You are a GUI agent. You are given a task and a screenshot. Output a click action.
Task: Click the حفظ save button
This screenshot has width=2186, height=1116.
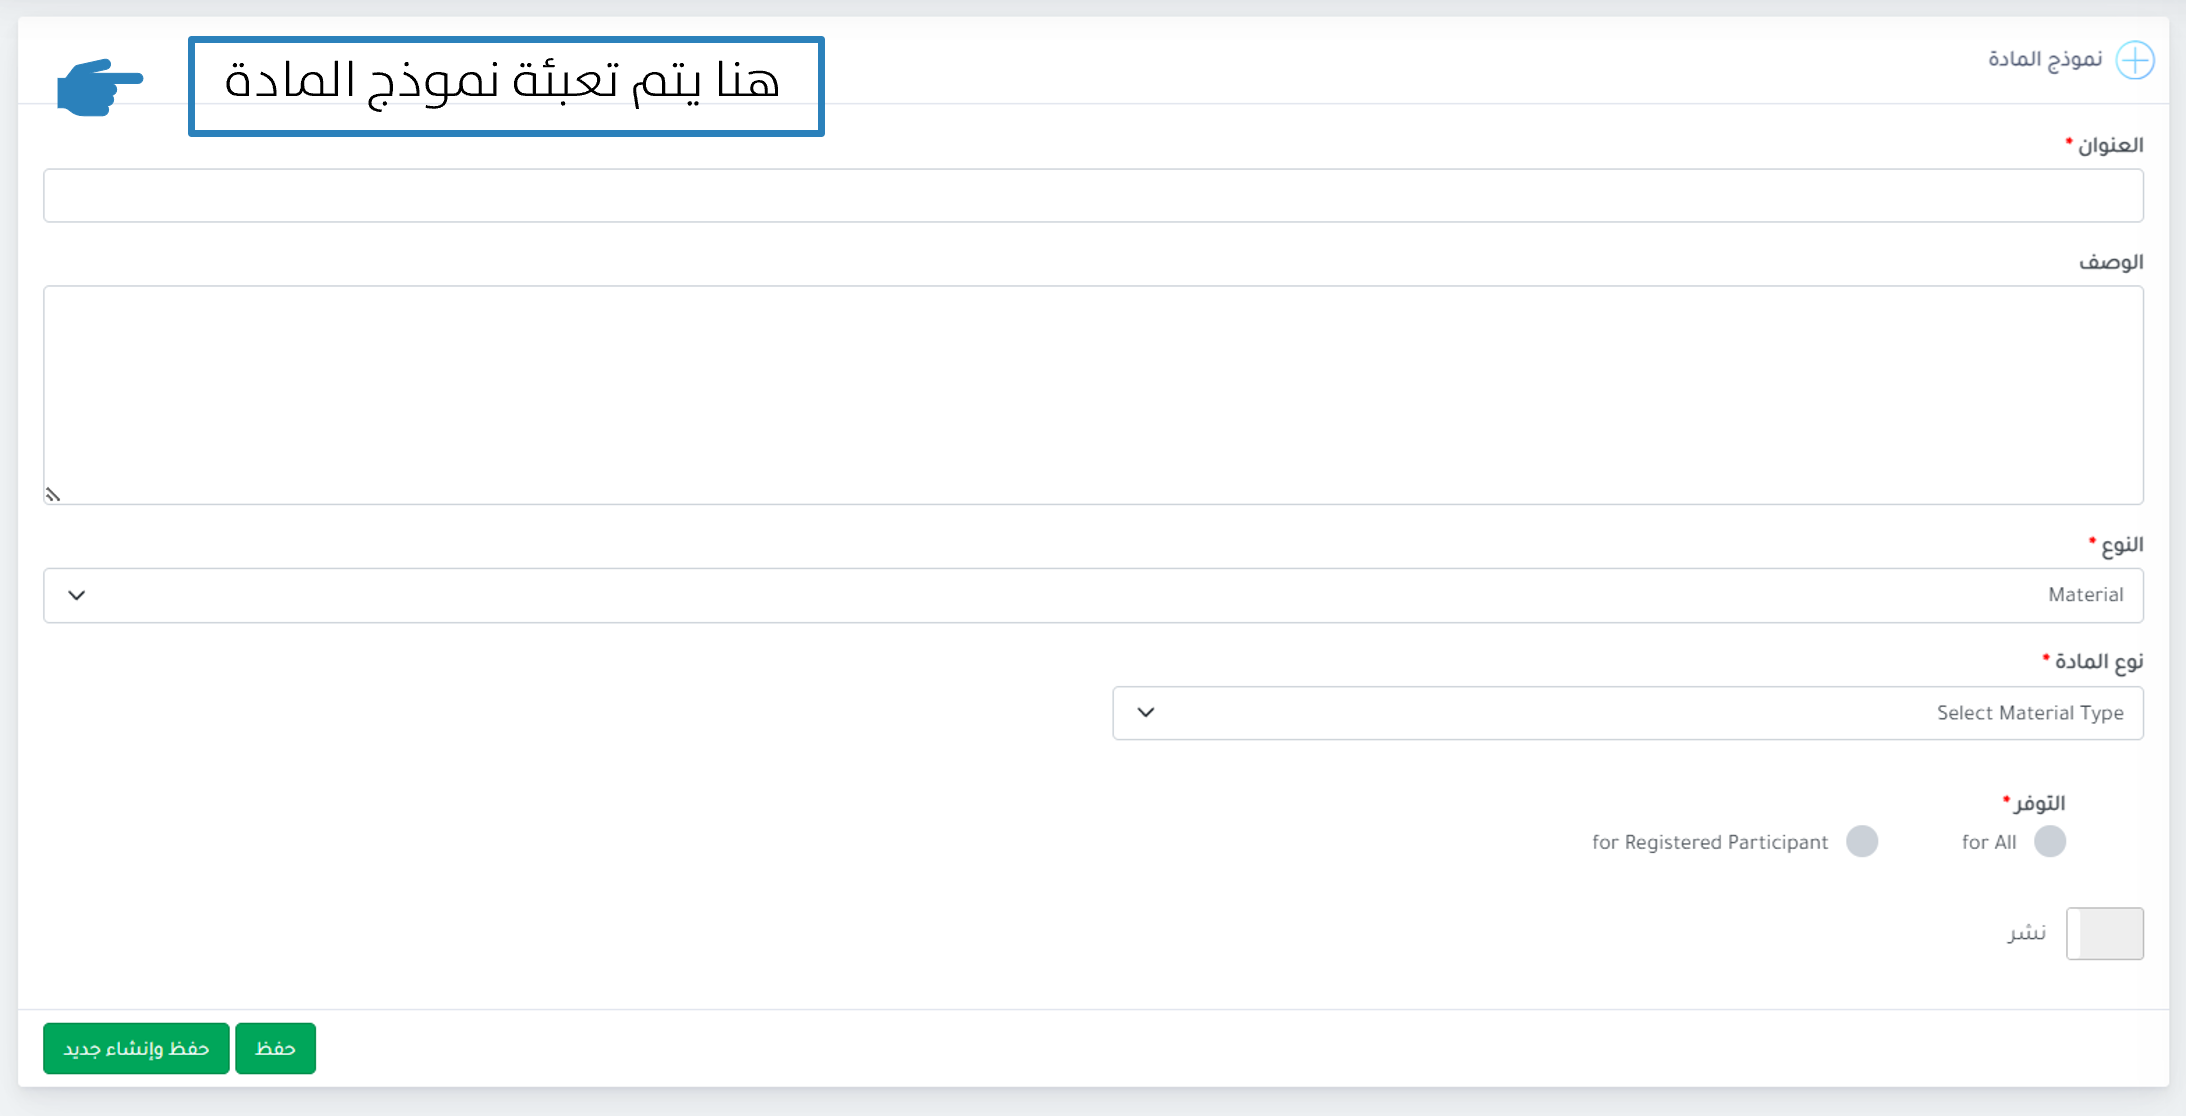pos(275,1048)
